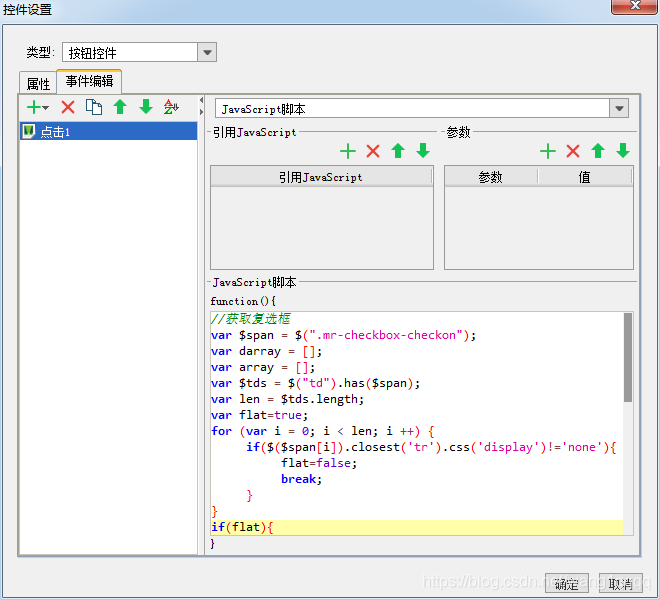
Task: Remove the referenced JavaScript entry
Action: tap(373, 151)
